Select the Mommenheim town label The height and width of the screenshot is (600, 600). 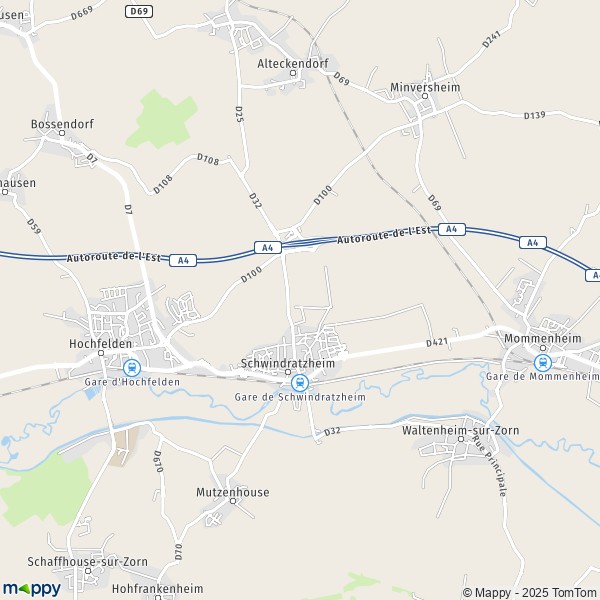[543, 338]
